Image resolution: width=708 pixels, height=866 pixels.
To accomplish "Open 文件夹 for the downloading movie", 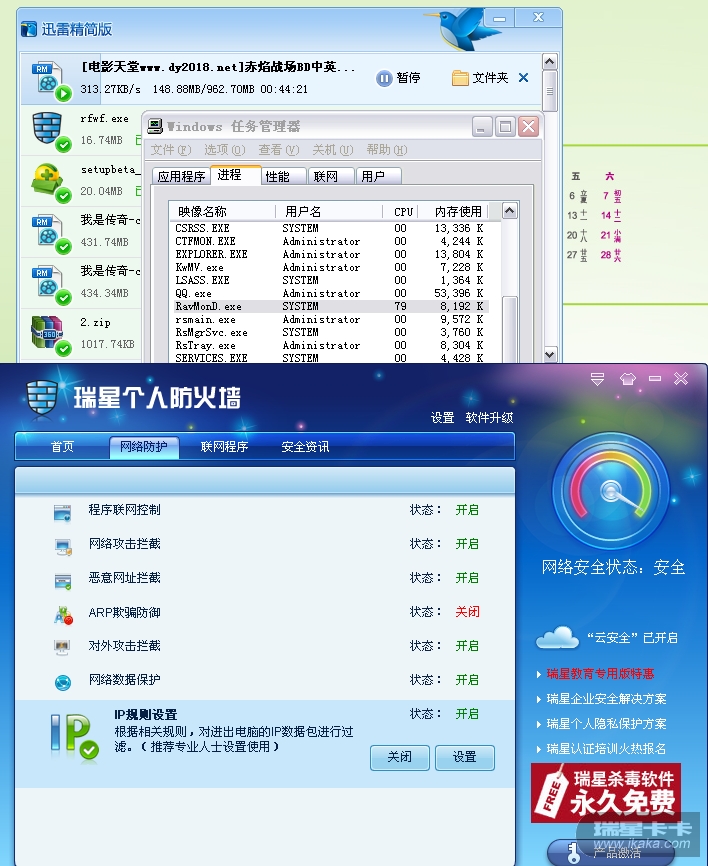I will 480,78.
